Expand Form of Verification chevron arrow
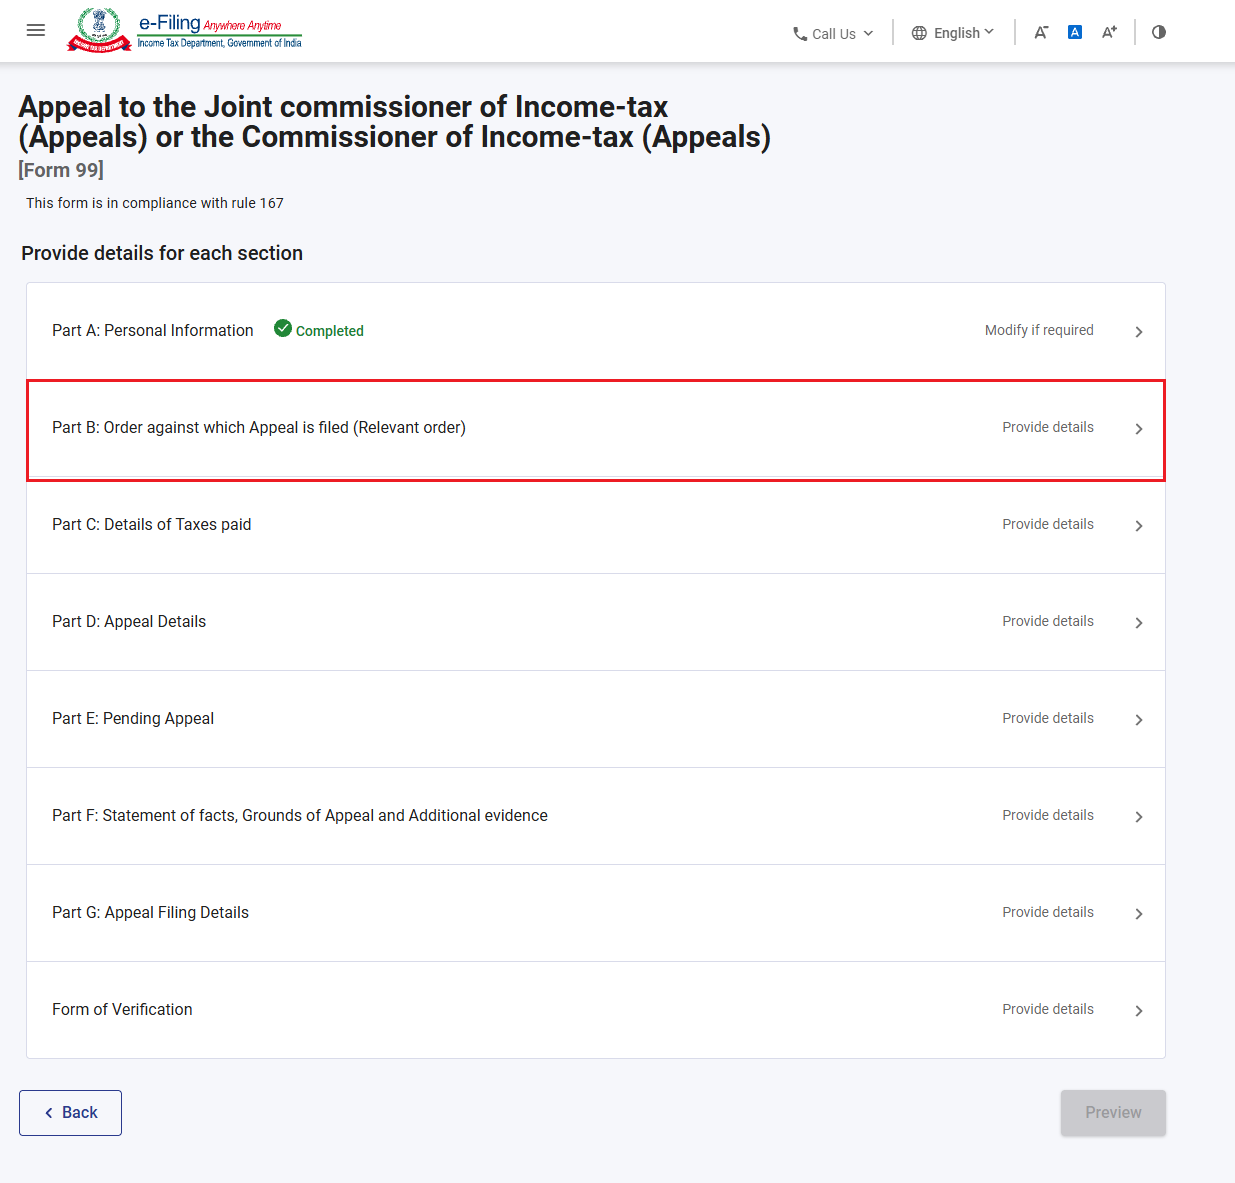 coord(1139,1011)
